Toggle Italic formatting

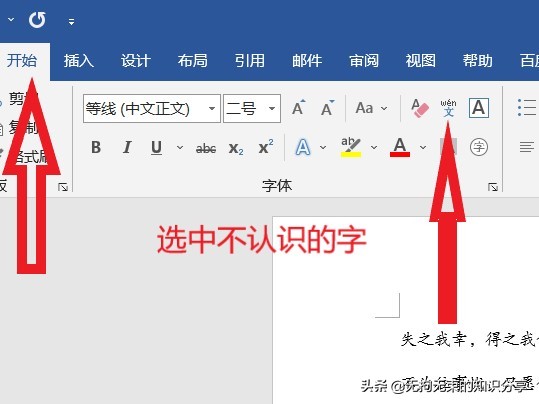(x=127, y=148)
